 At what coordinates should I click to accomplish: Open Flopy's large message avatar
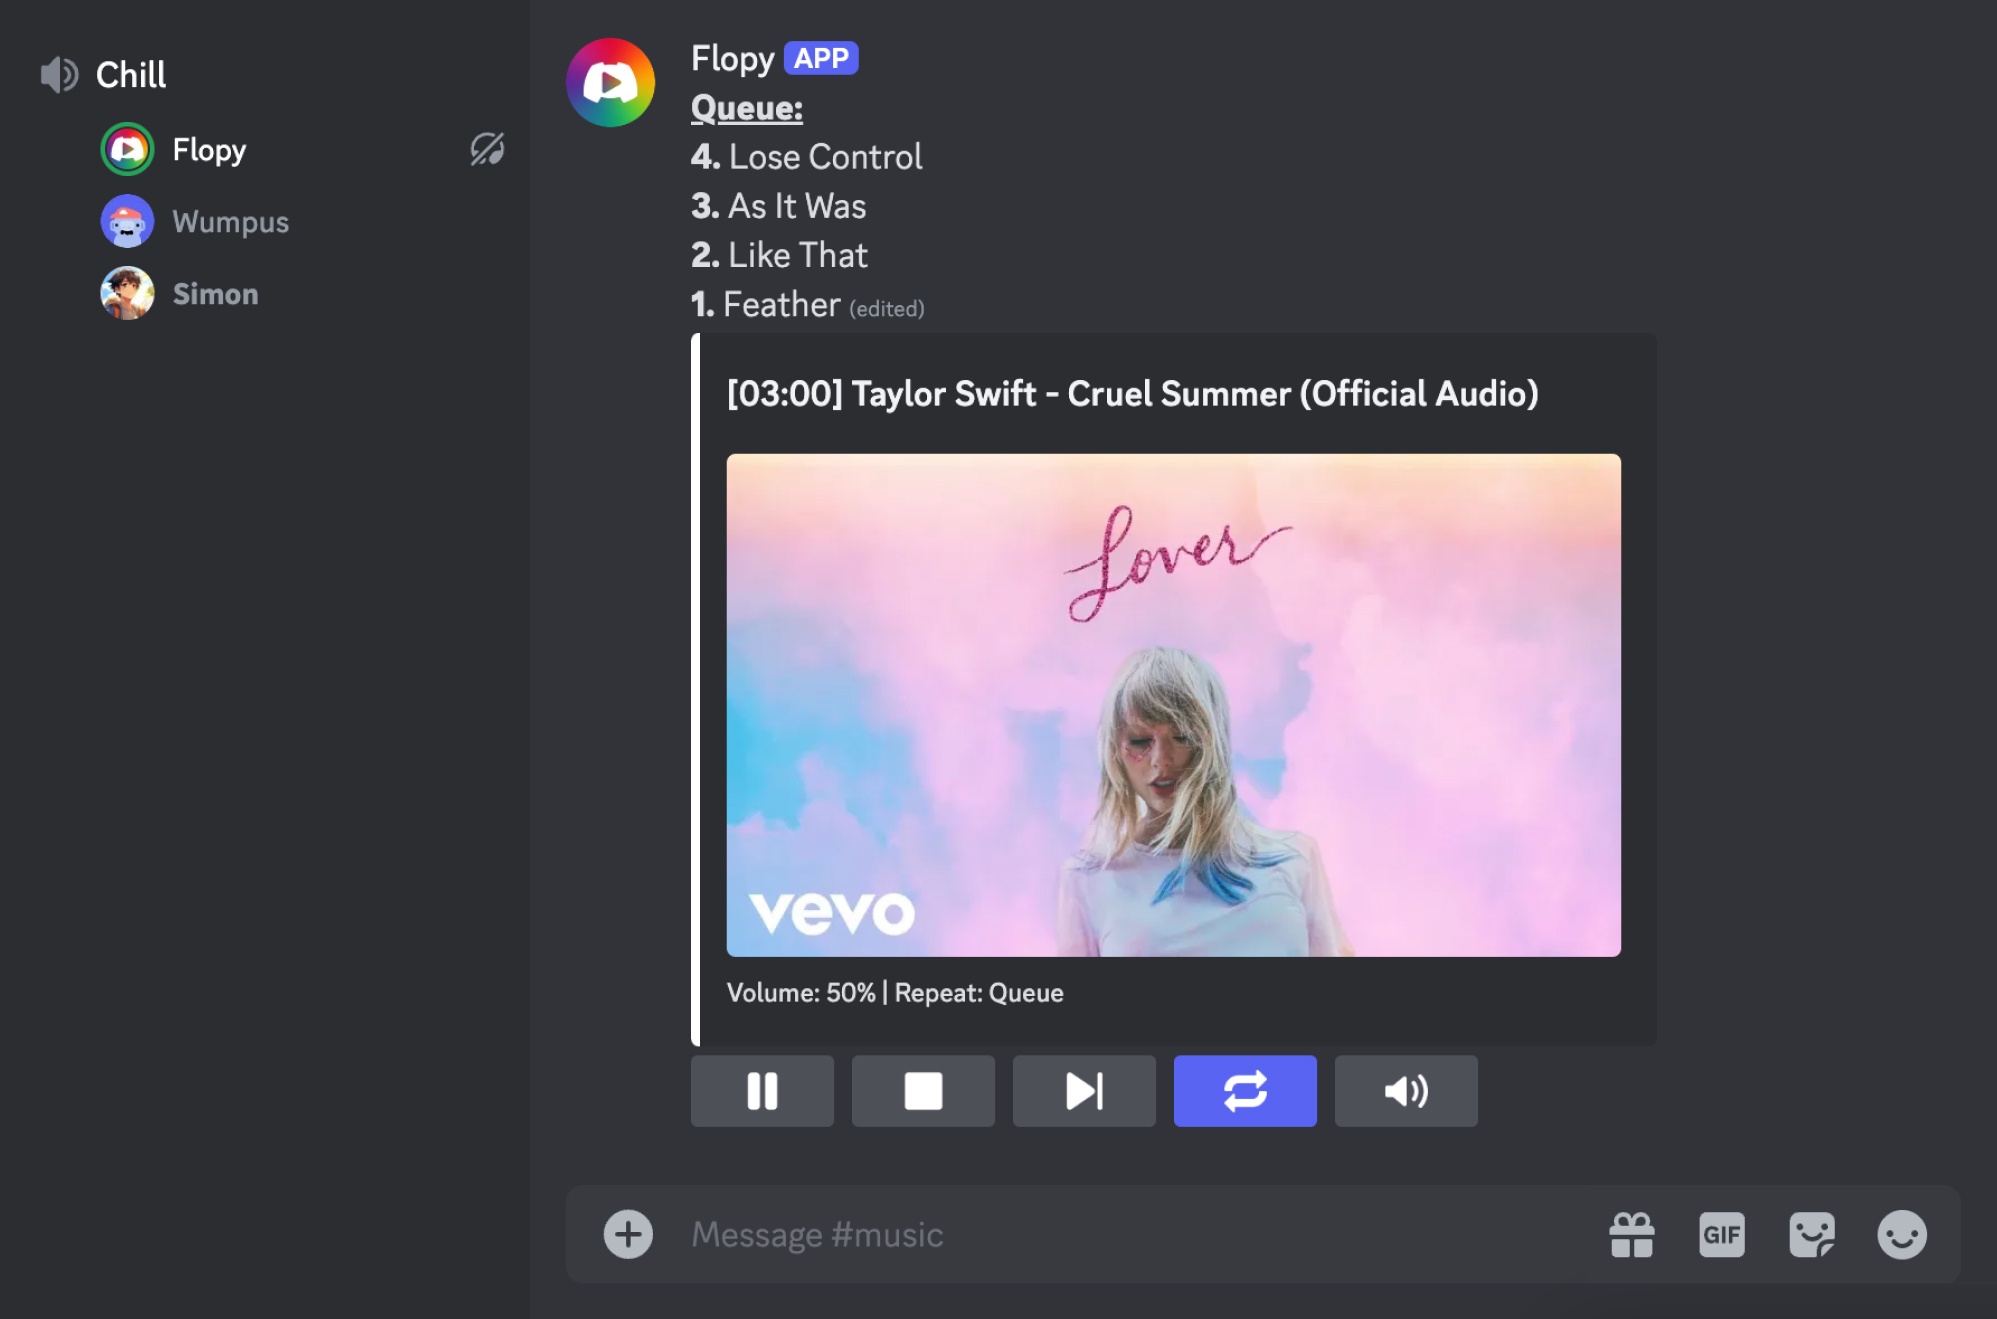coord(611,83)
